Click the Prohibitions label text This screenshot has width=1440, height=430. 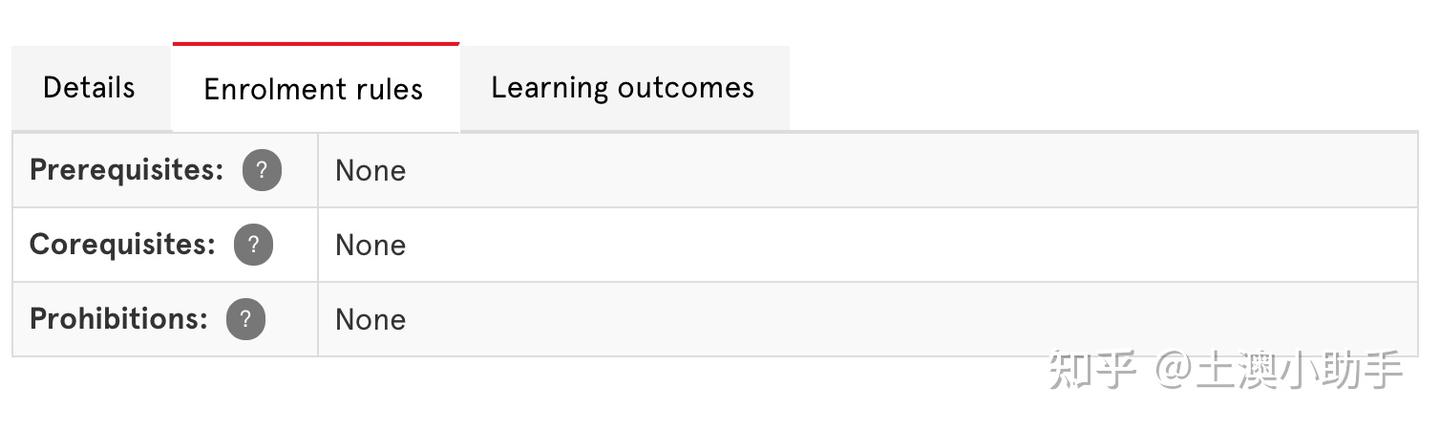coord(118,319)
